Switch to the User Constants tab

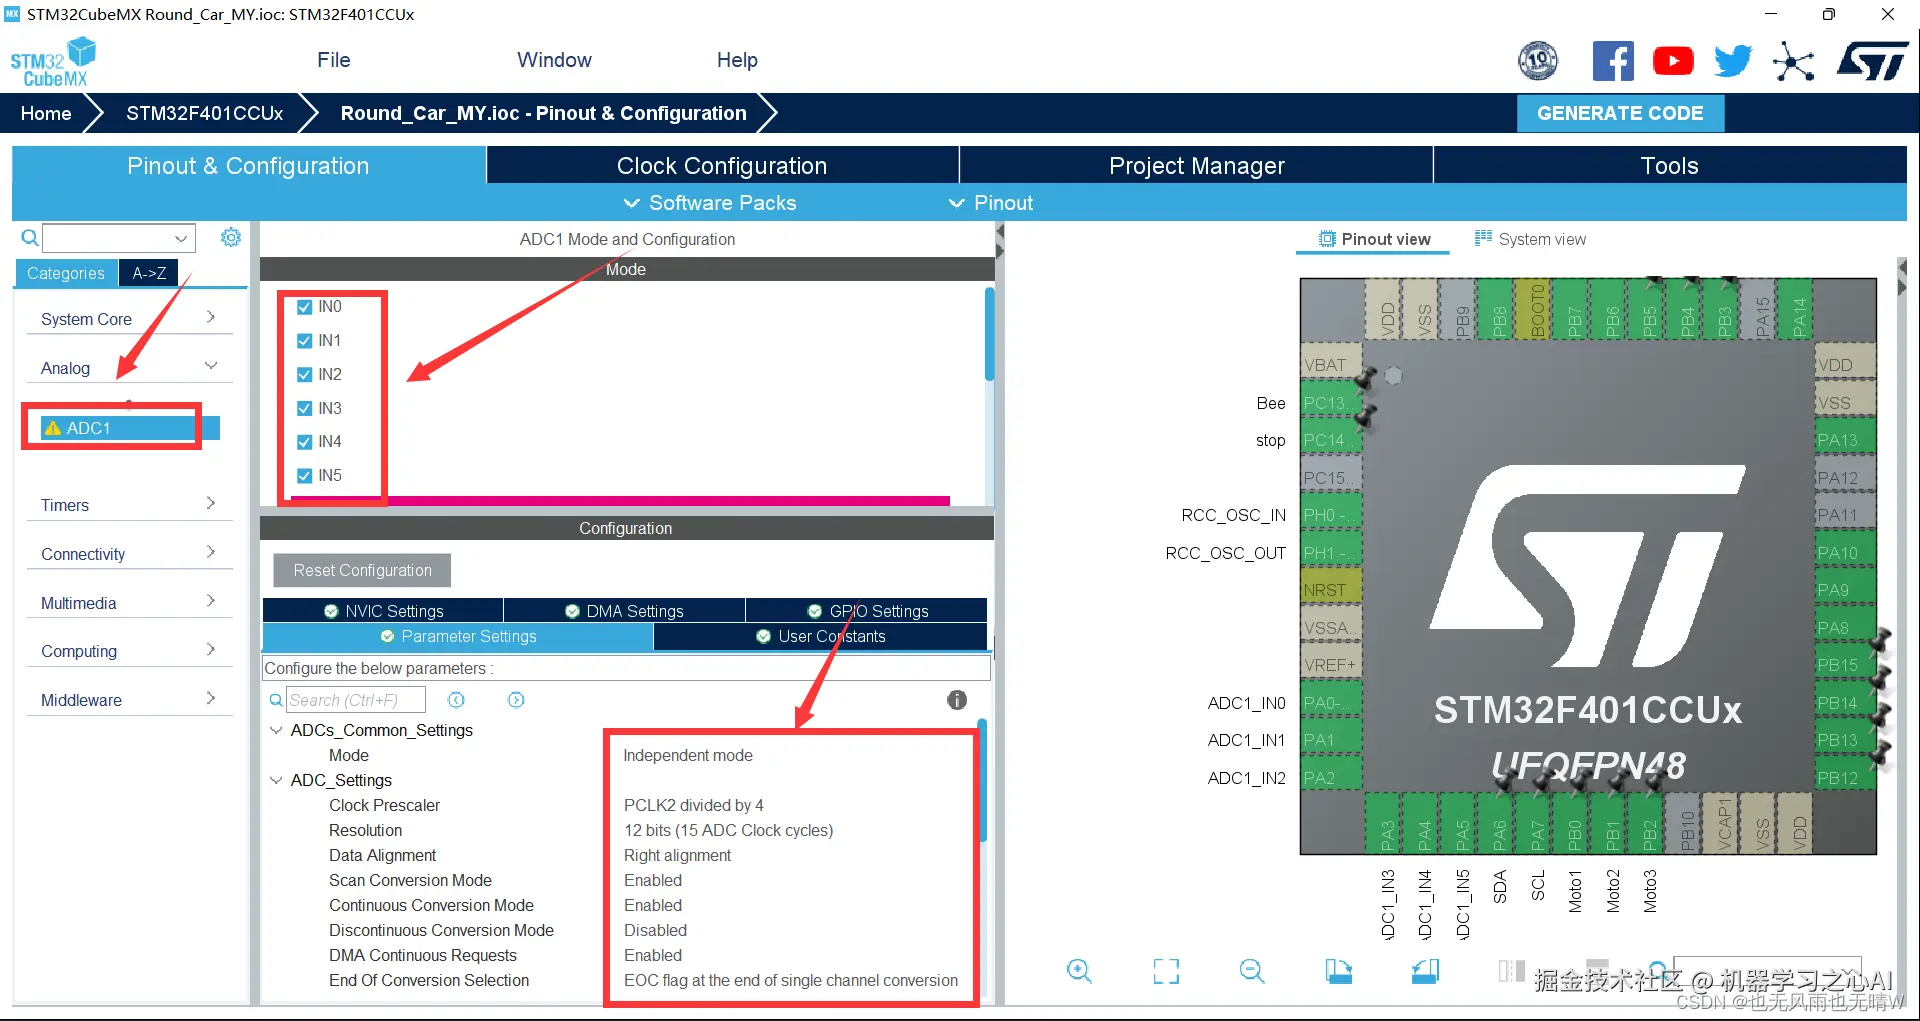click(x=821, y=636)
